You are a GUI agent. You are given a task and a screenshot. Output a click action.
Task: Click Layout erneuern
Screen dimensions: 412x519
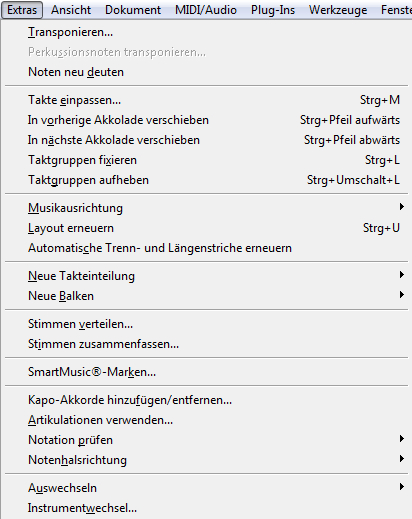tap(206, 228)
